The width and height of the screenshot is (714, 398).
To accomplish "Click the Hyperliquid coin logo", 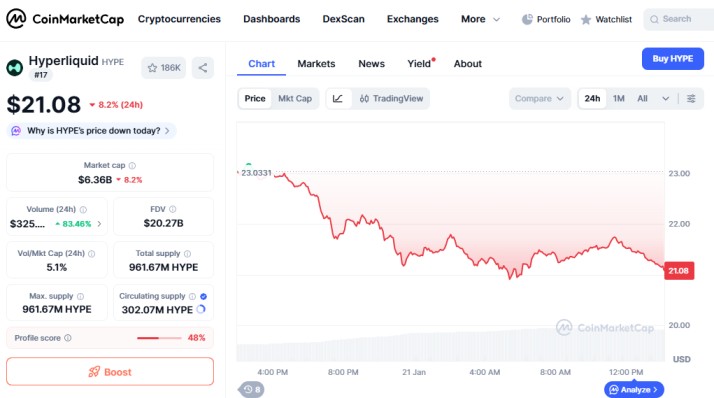I will coord(15,67).
